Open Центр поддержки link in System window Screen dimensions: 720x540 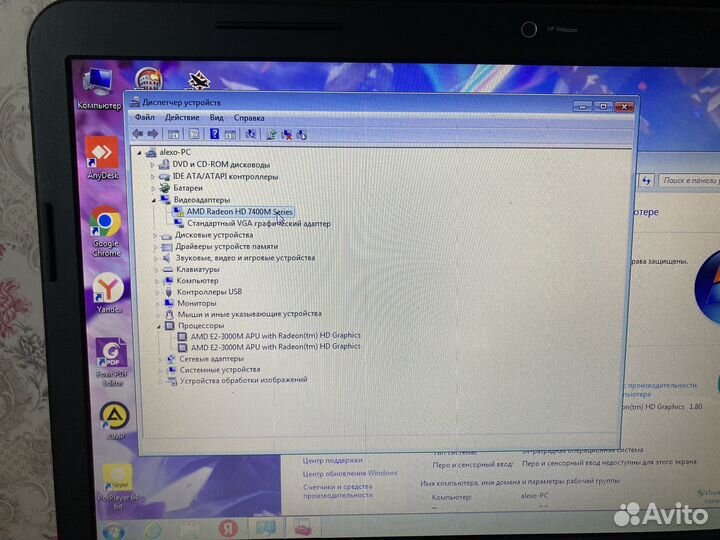[x=332, y=461]
